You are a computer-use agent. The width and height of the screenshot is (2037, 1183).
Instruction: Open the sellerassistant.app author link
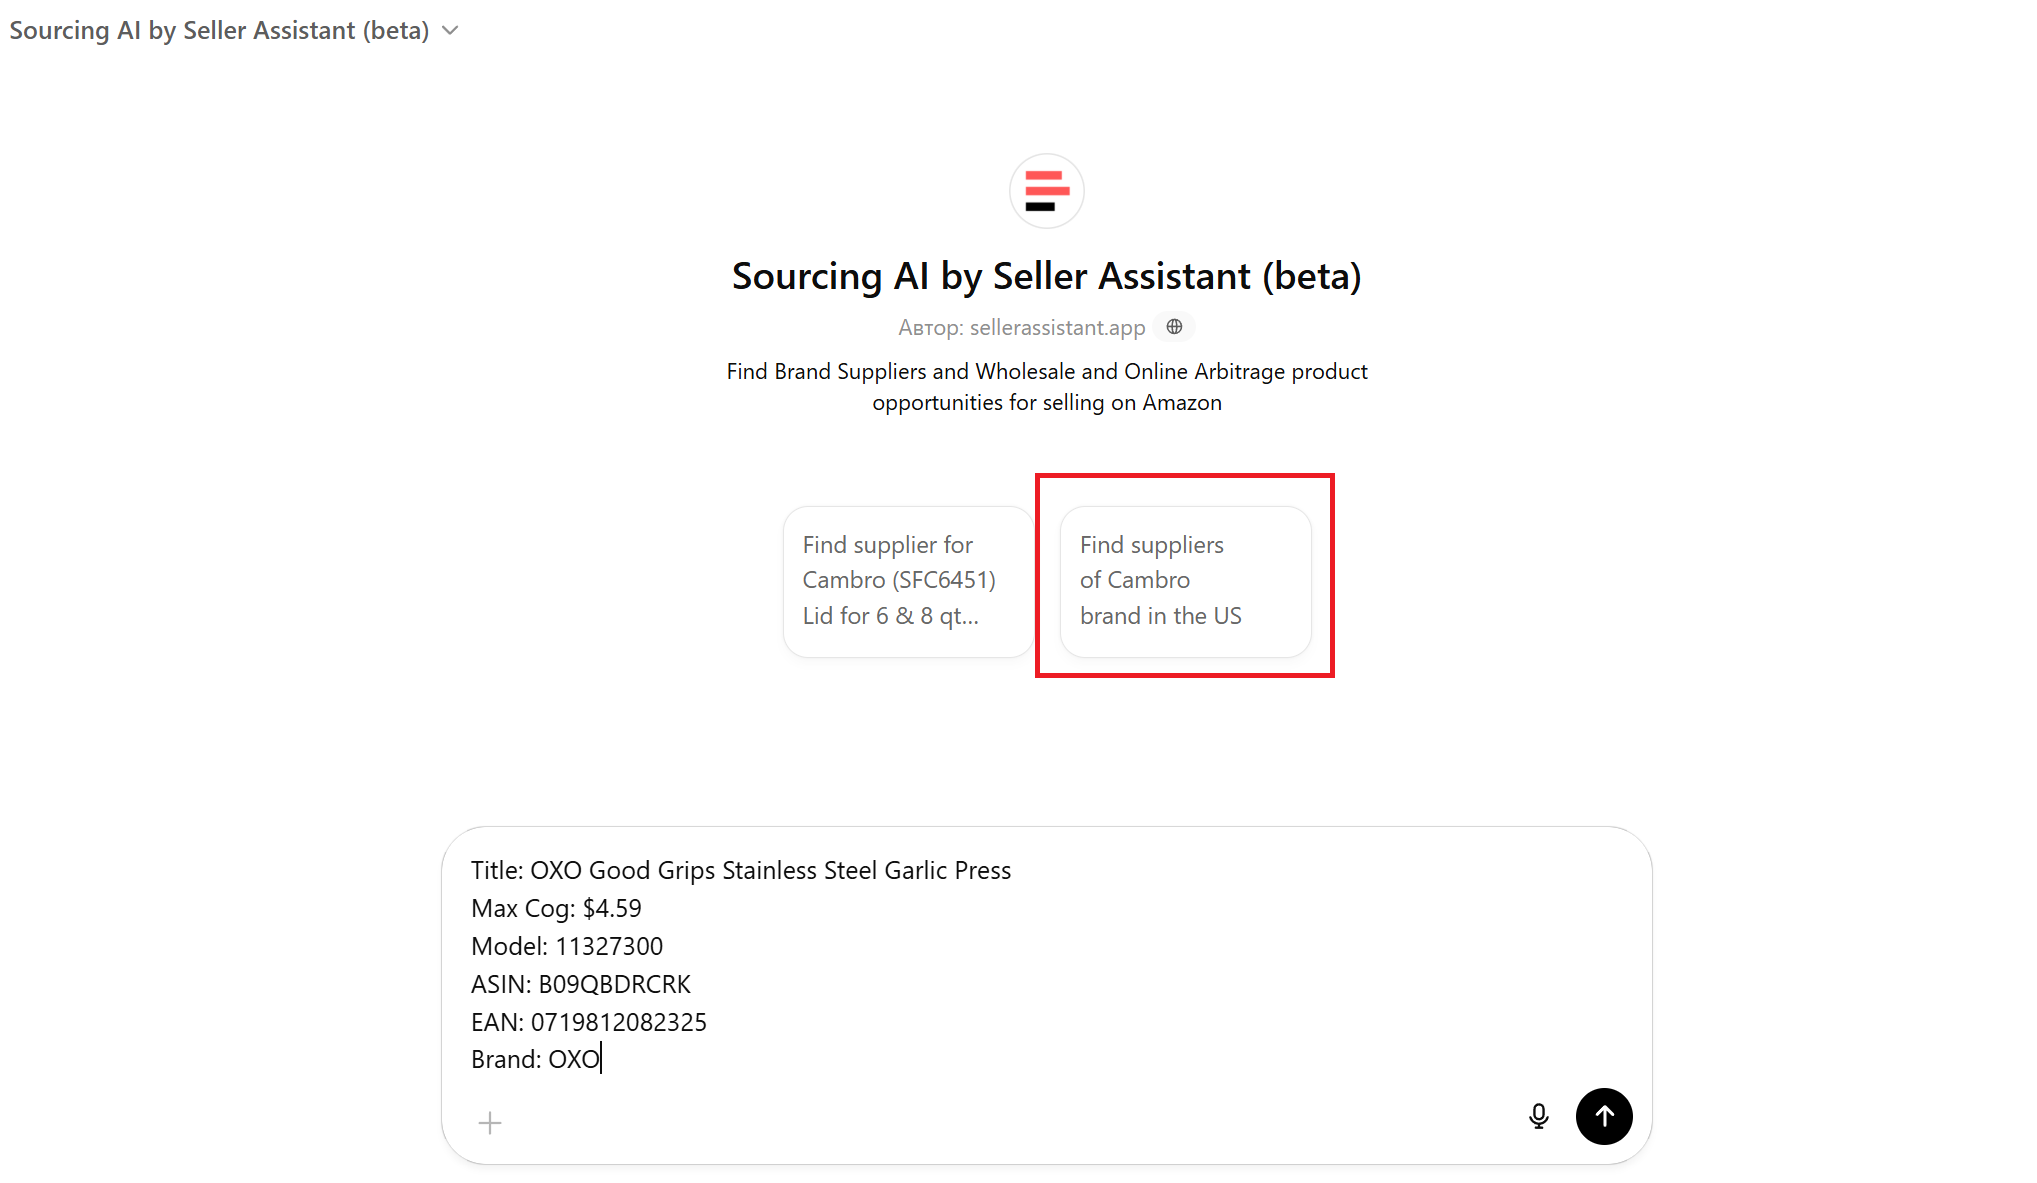(x=1057, y=328)
